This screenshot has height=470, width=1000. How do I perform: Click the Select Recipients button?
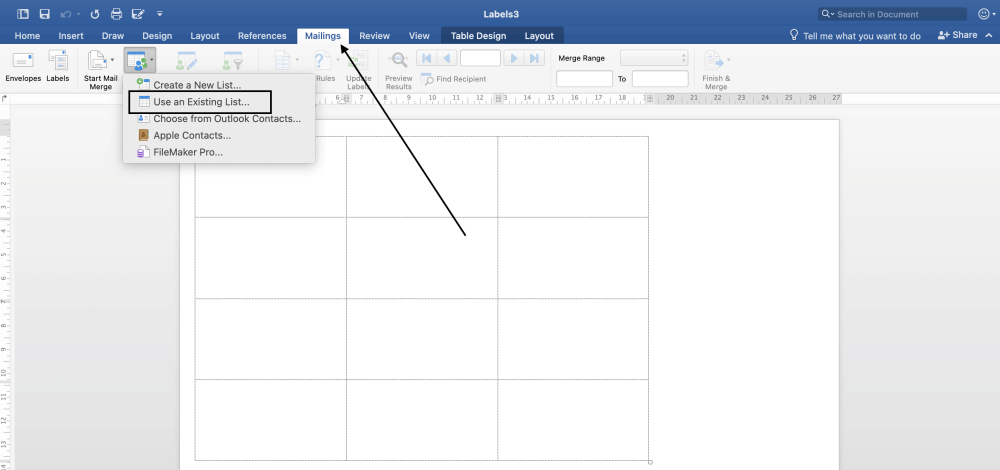[139, 62]
